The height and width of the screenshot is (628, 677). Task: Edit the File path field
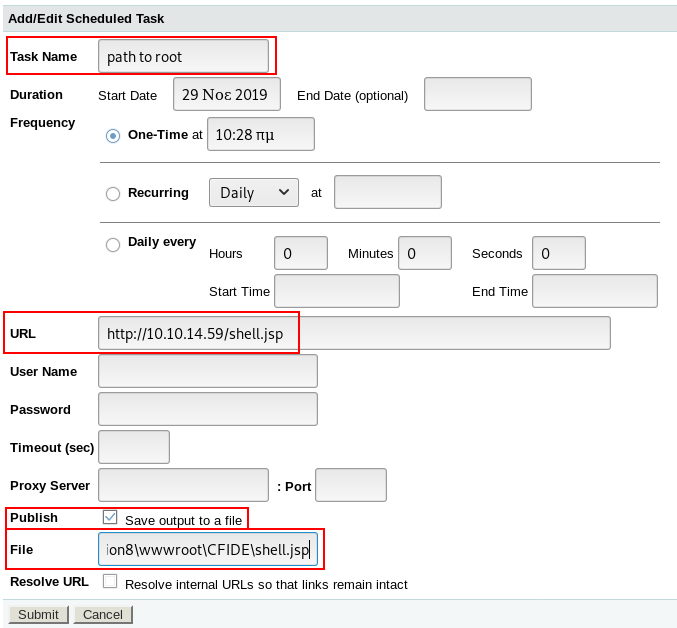(208, 549)
